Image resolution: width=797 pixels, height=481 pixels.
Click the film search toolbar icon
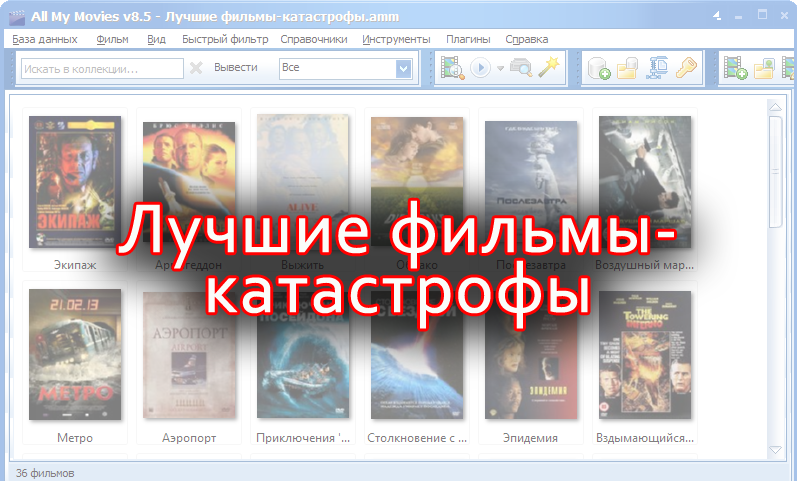pos(452,68)
